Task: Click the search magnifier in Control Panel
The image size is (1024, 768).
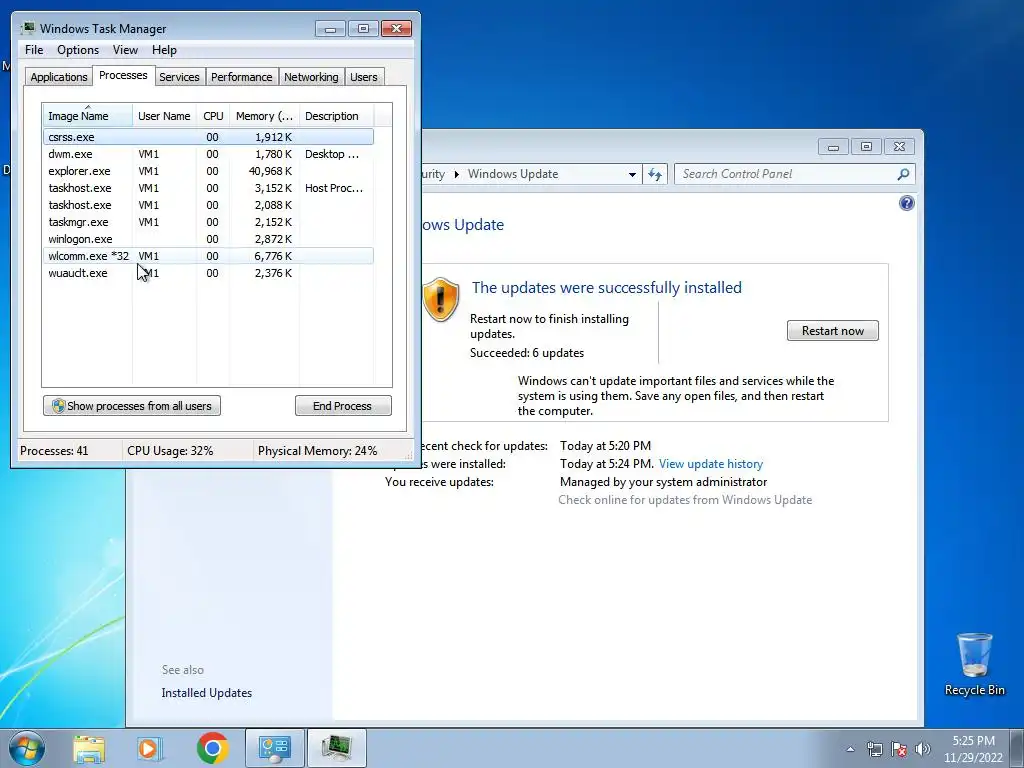Action: 903,174
